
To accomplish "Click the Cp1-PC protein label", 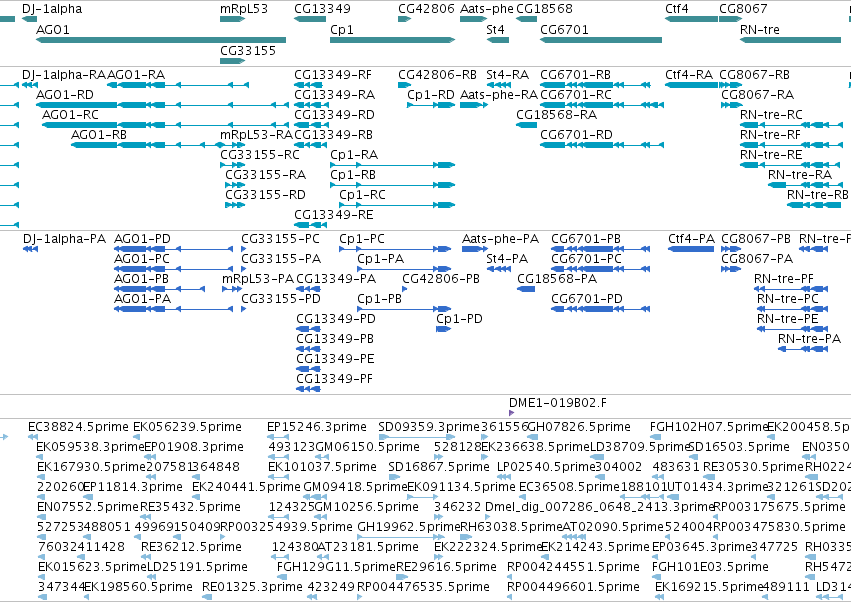I will click(x=362, y=239).
